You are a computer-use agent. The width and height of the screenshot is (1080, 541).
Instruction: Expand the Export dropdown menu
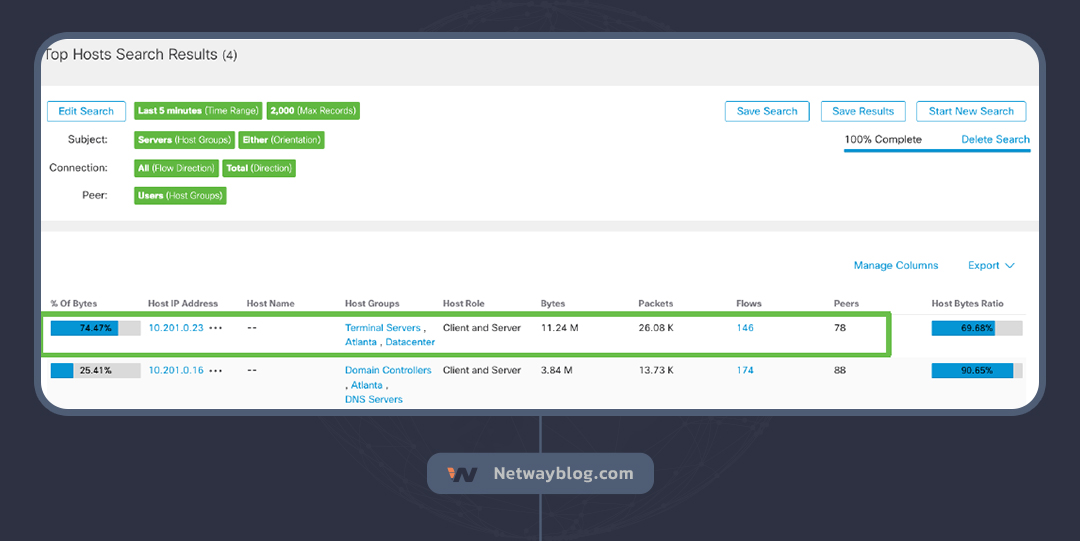(x=990, y=265)
